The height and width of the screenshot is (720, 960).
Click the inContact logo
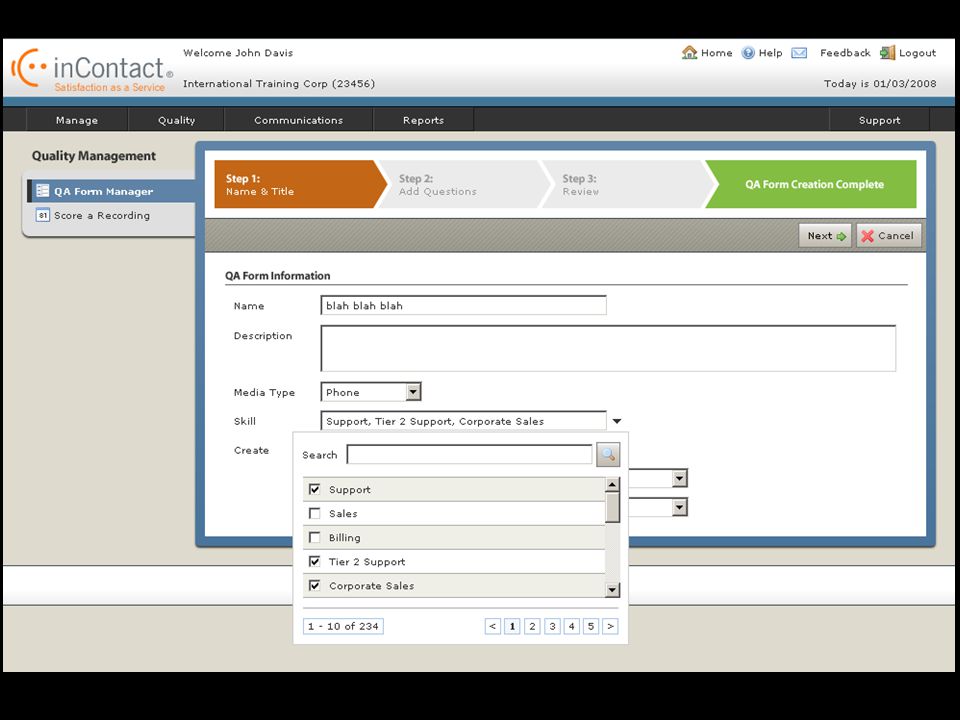tap(92, 69)
